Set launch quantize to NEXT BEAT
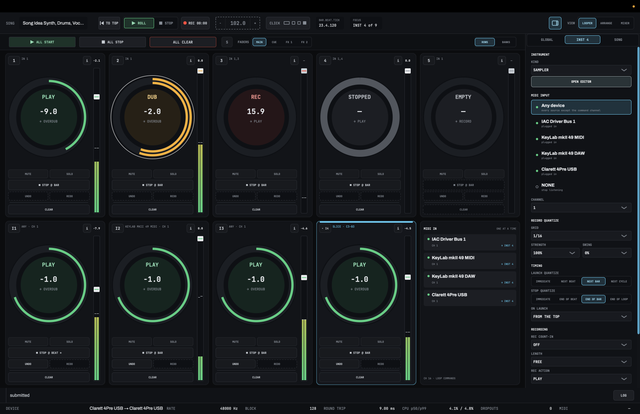 [568, 281]
